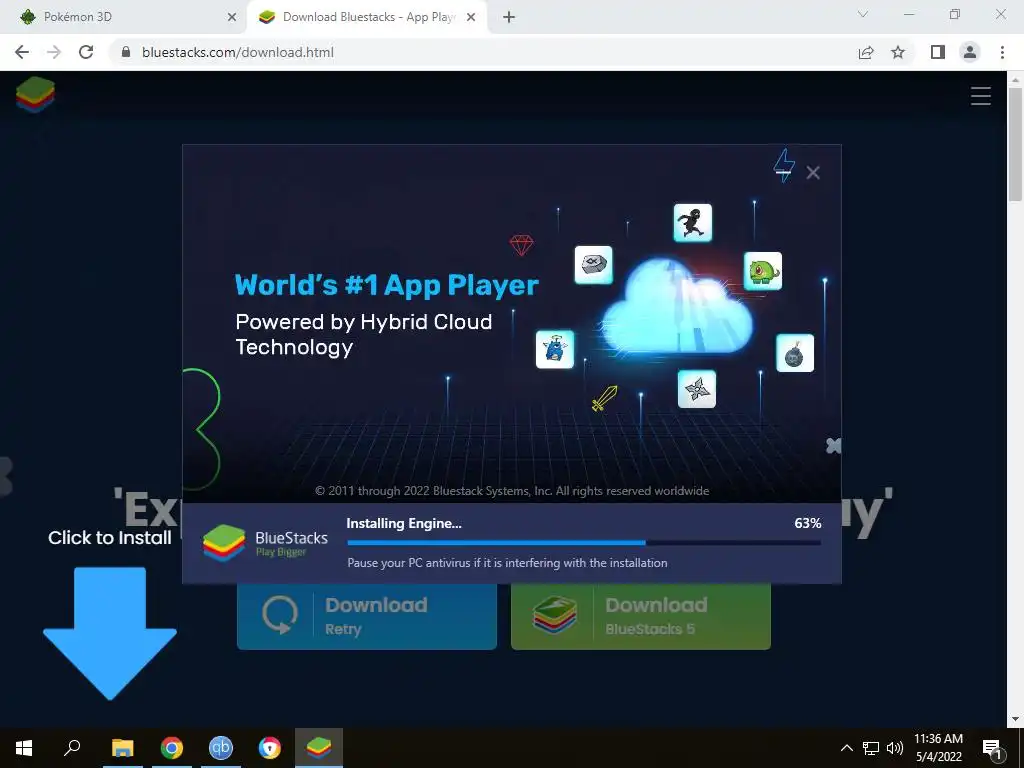Open volume control tray icon
Image resolution: width=1024 pixels, height=768 pixels.
[895, 748]
